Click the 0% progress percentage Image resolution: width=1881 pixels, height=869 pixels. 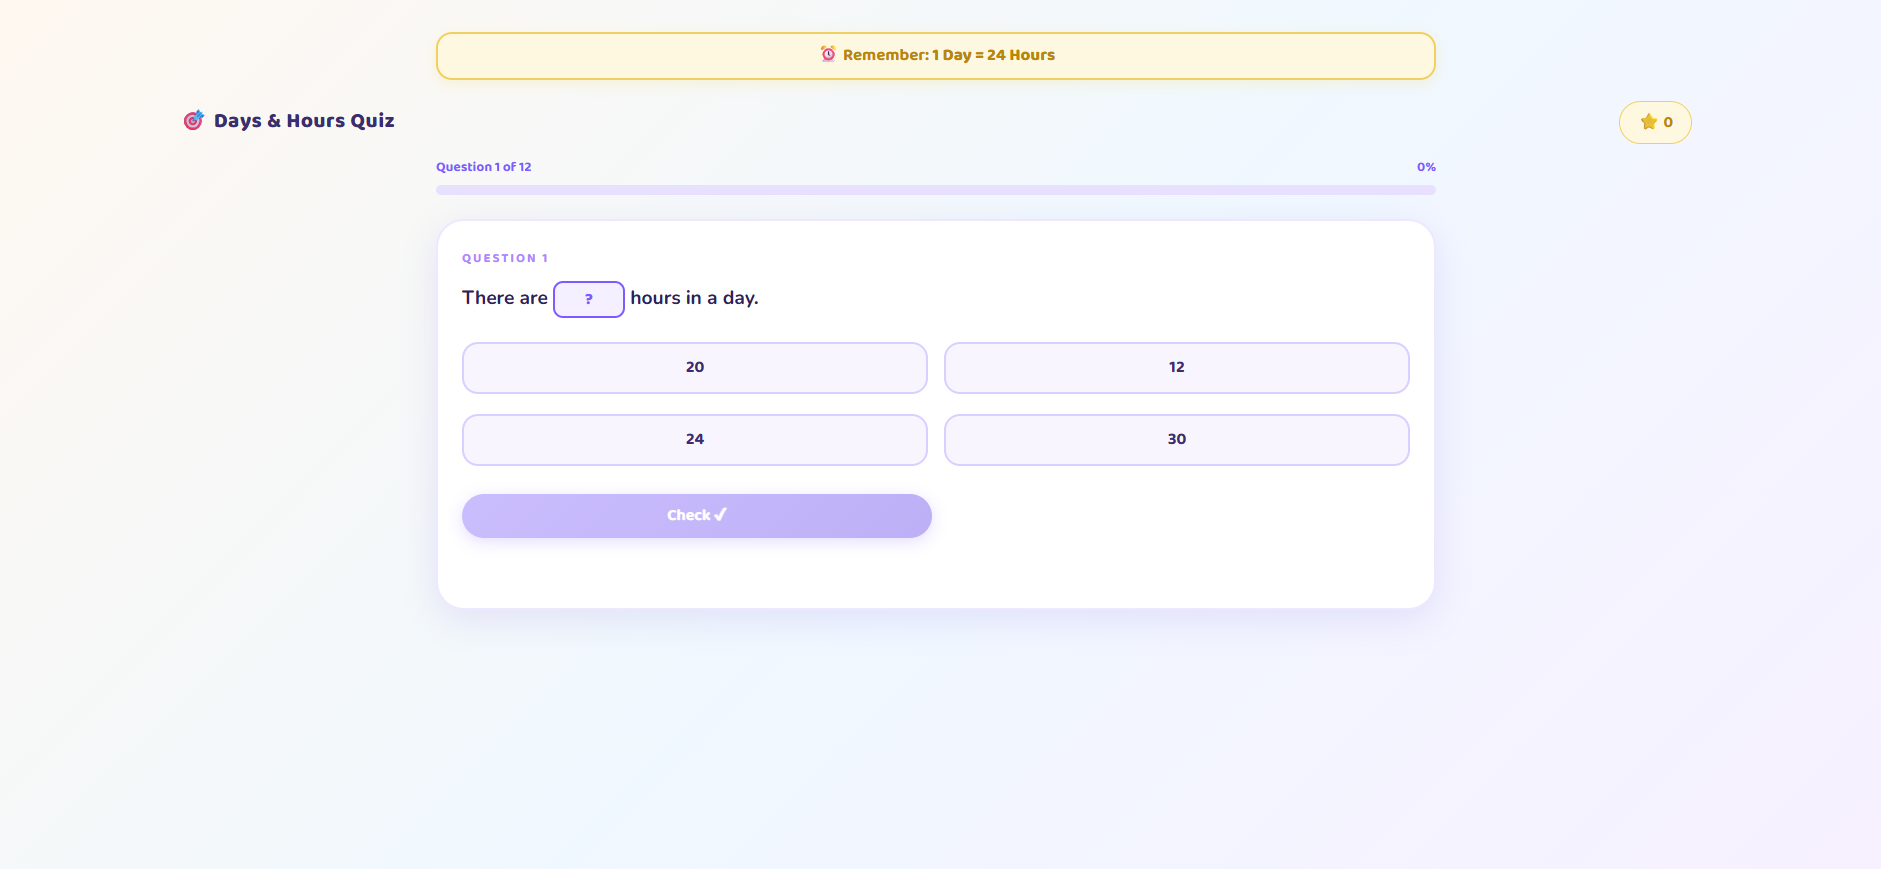point(1425,167)
